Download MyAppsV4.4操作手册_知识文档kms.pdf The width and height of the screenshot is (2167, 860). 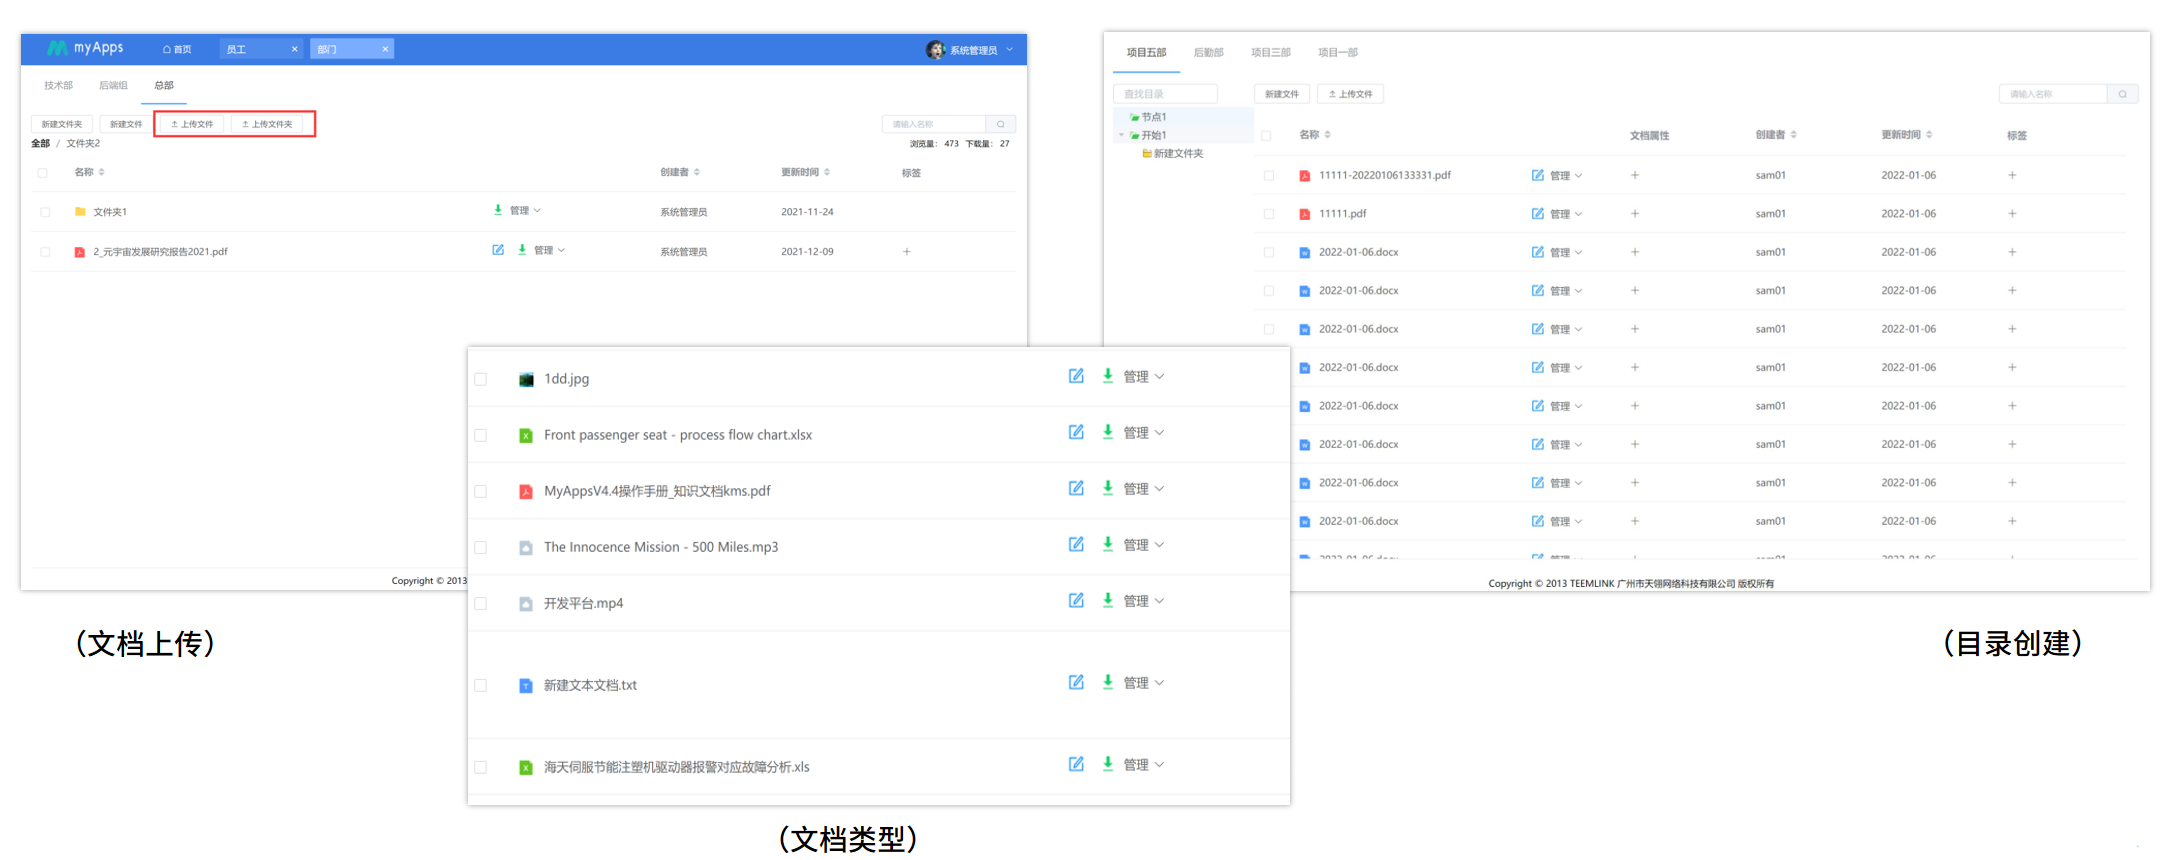(x=1108, y=488)
